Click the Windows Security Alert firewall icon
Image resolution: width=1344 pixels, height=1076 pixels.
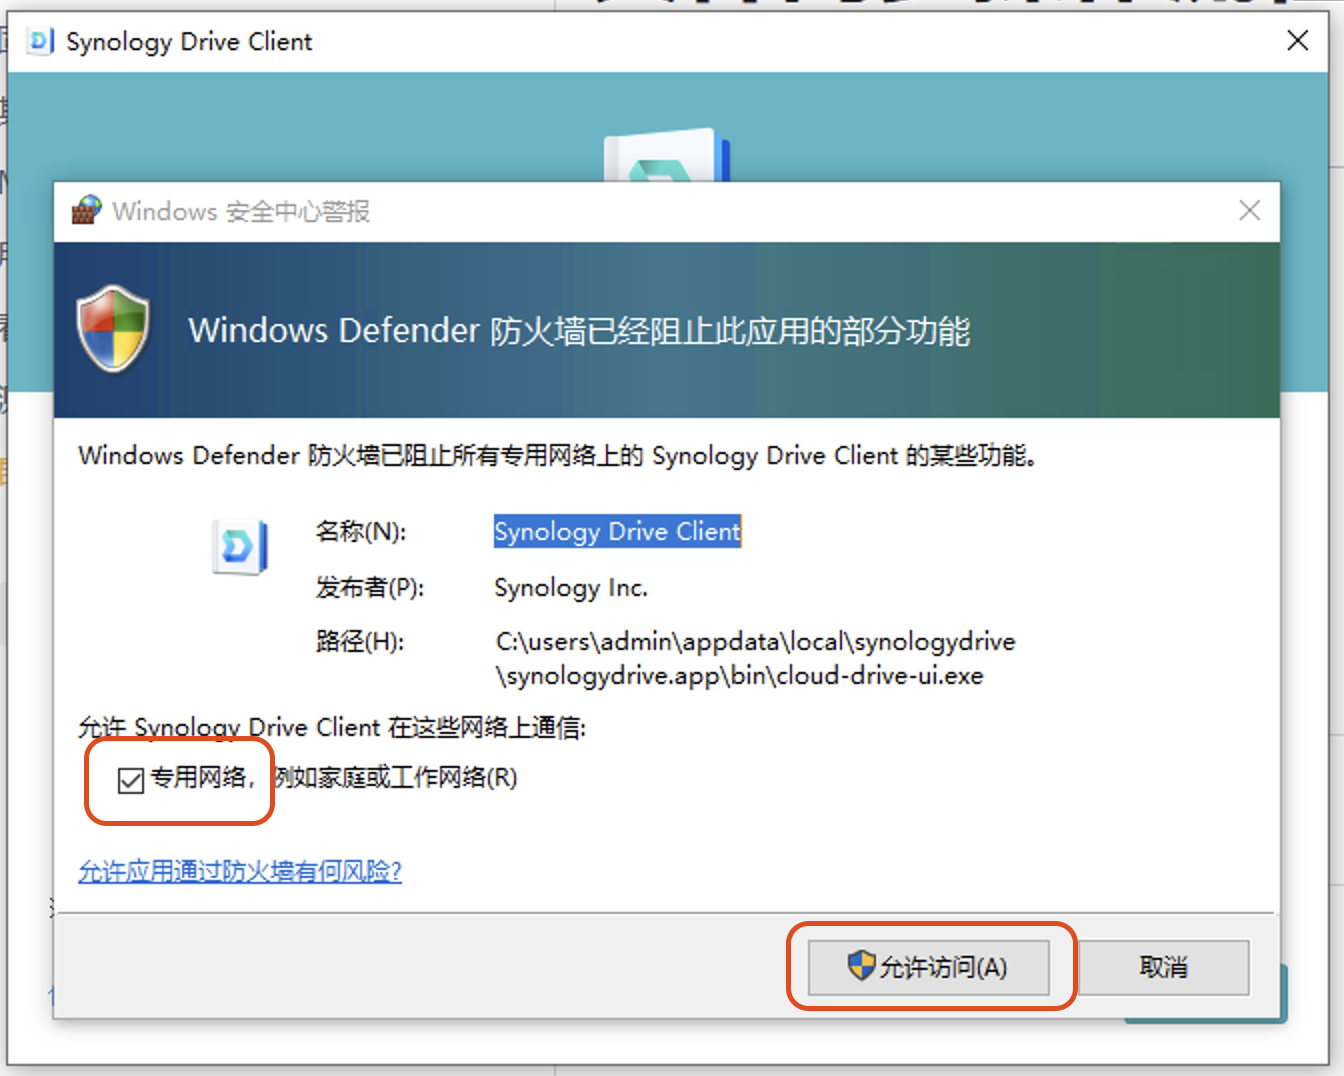(86, 211)
